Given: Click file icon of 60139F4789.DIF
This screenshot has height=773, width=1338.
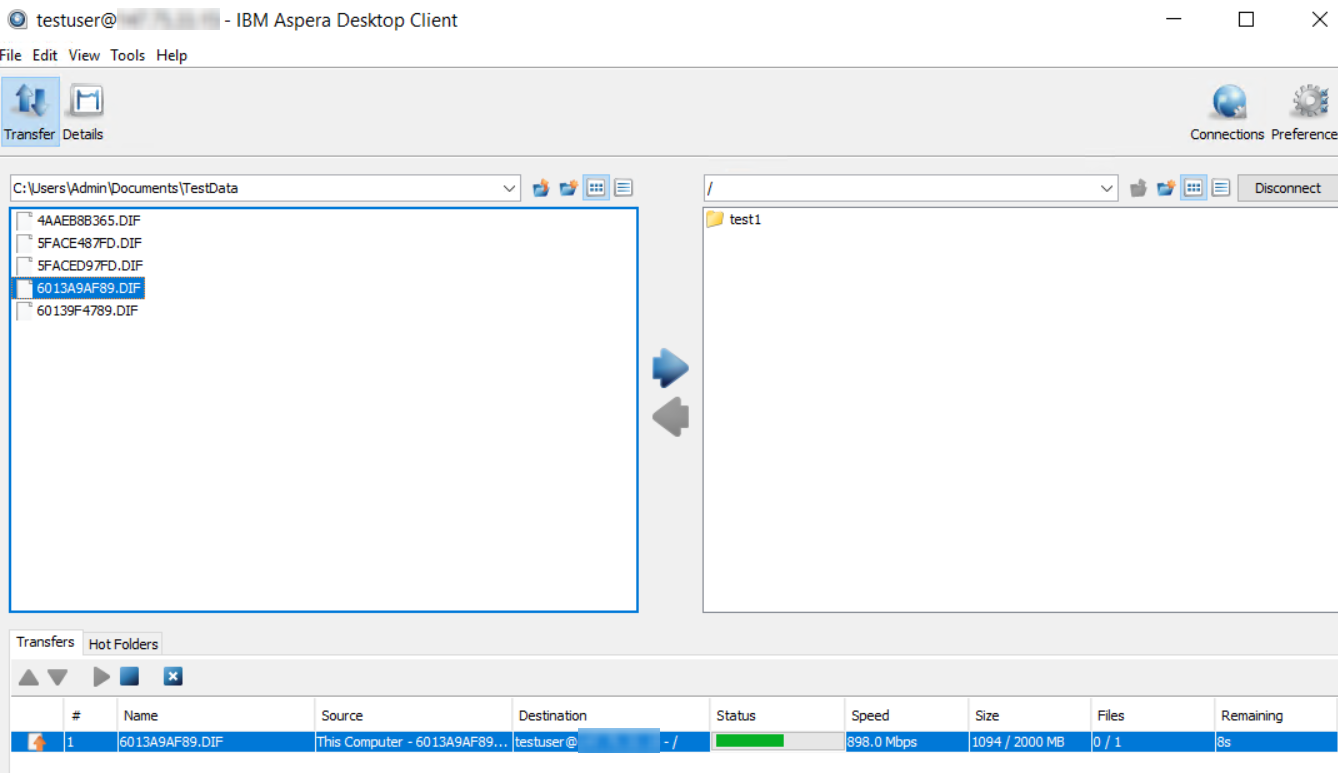Looking at the screenshot, I should [24, 311].
